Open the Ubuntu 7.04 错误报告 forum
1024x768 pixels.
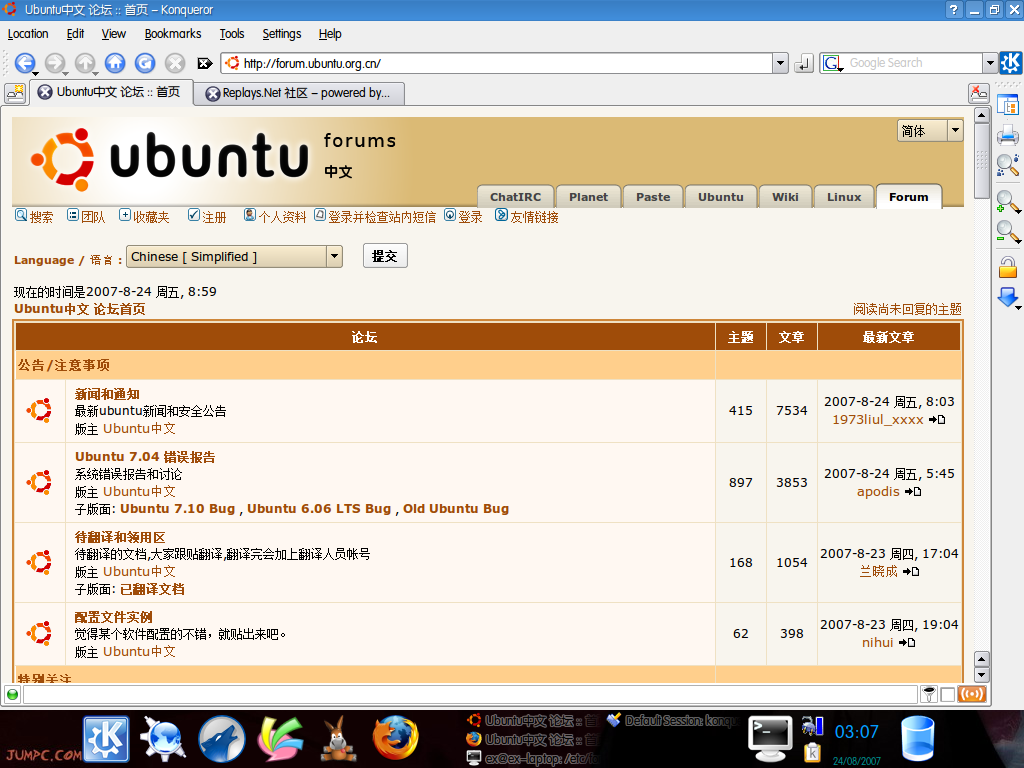(145, 457)
